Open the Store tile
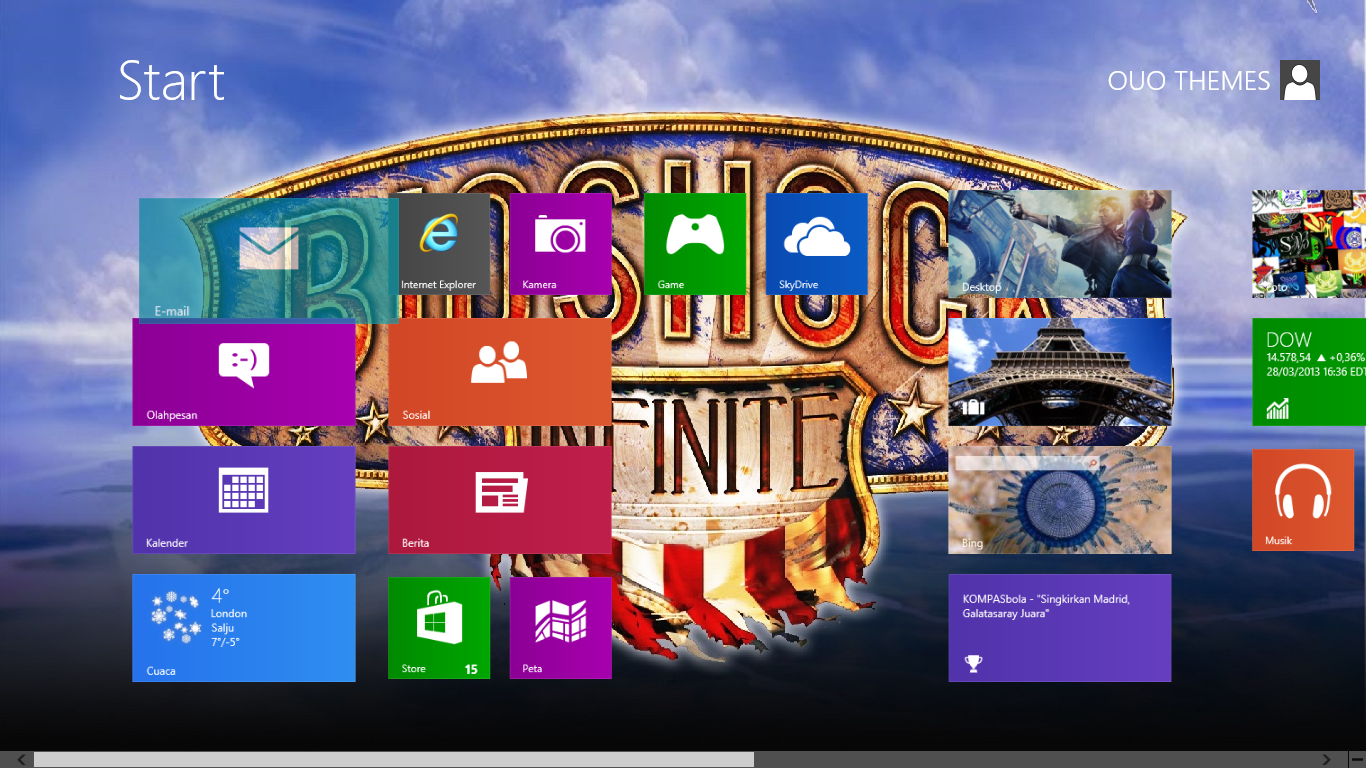Image resolution: width=1366 pixels, height=770 pixels. 439,628
